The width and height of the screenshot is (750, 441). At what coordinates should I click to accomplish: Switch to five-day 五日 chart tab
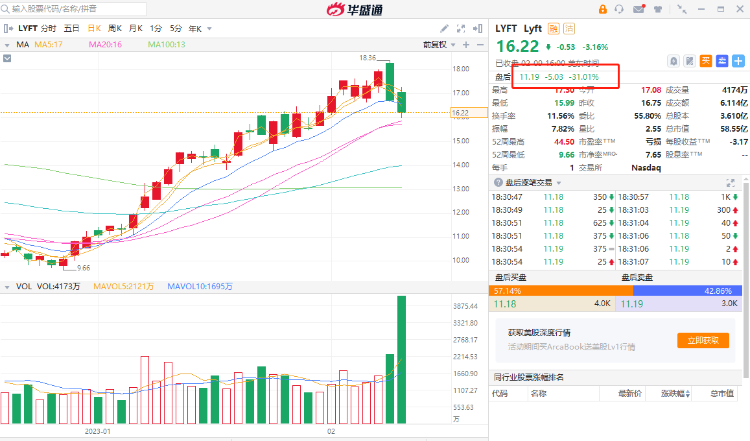(71, 29)
